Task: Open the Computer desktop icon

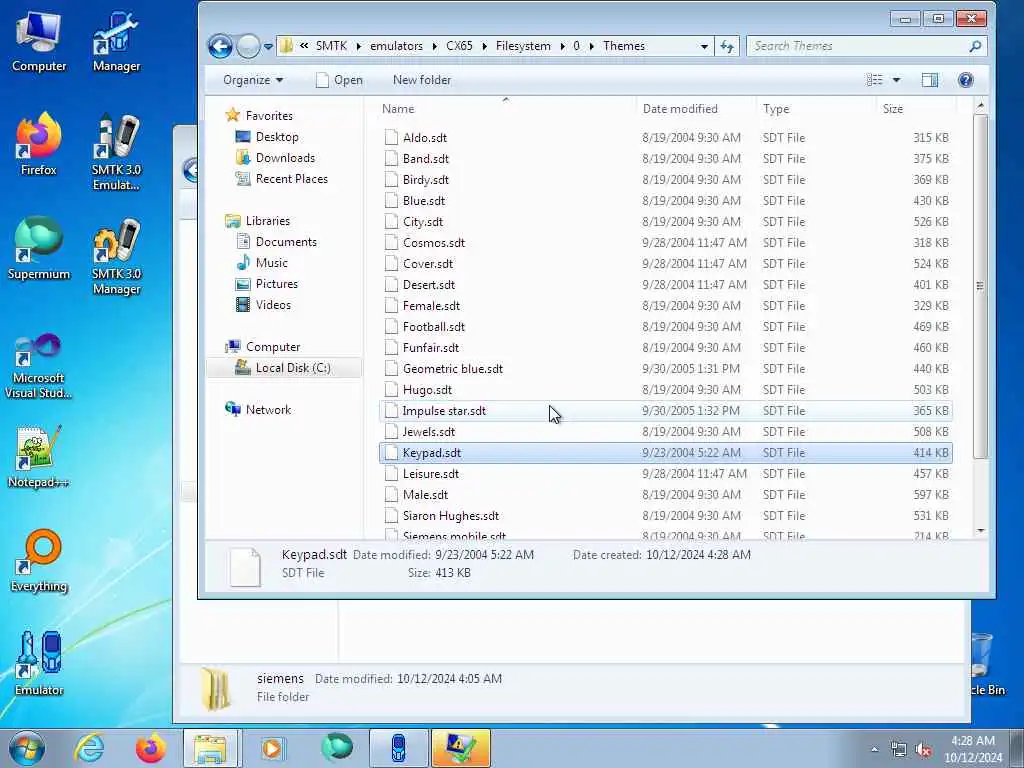Action: tap(39, 41)
